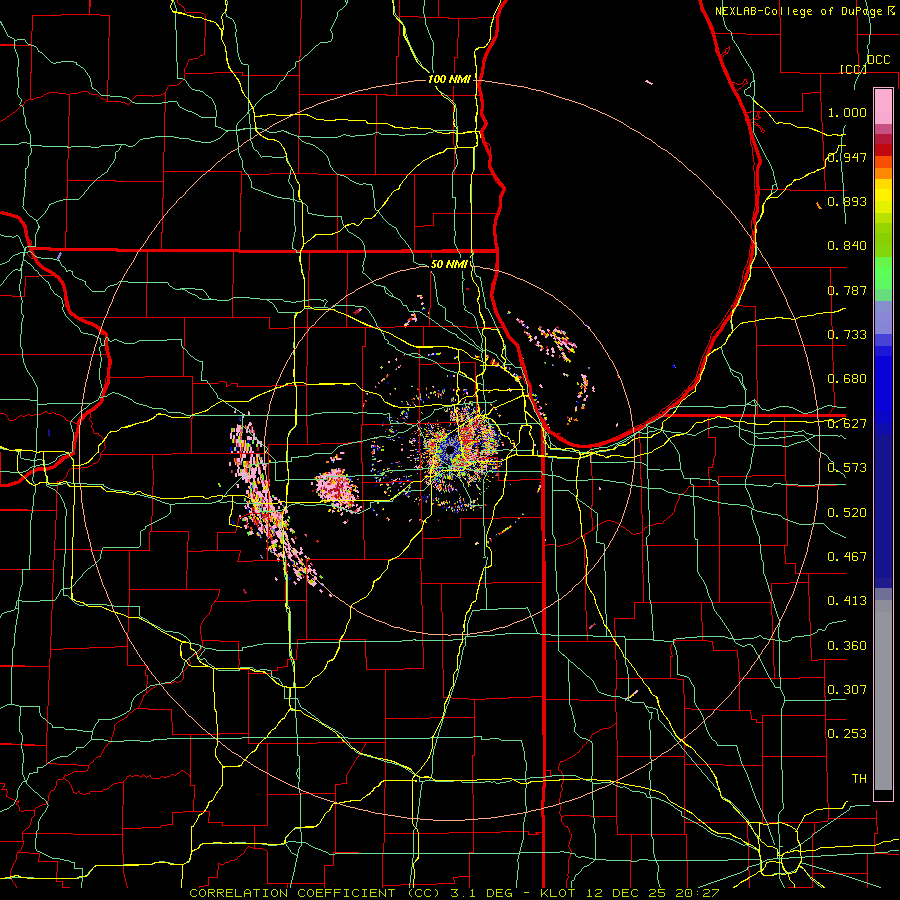Click the [CC] legend heading
Screen dimensions: 900x900
coord(854,69)
